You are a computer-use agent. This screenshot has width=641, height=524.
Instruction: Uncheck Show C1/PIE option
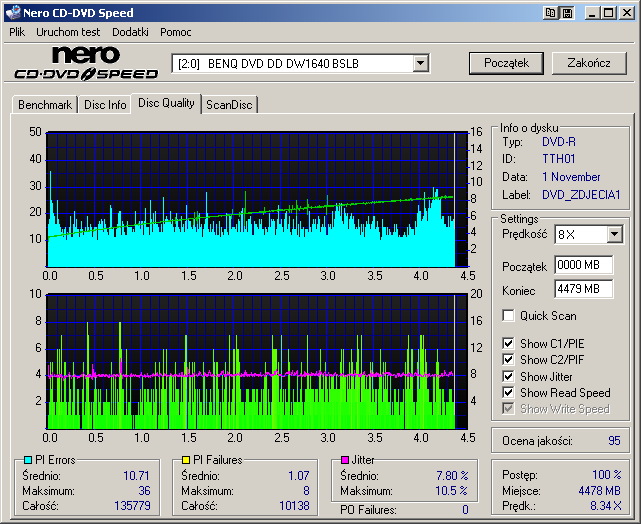[x=508, y=343]
